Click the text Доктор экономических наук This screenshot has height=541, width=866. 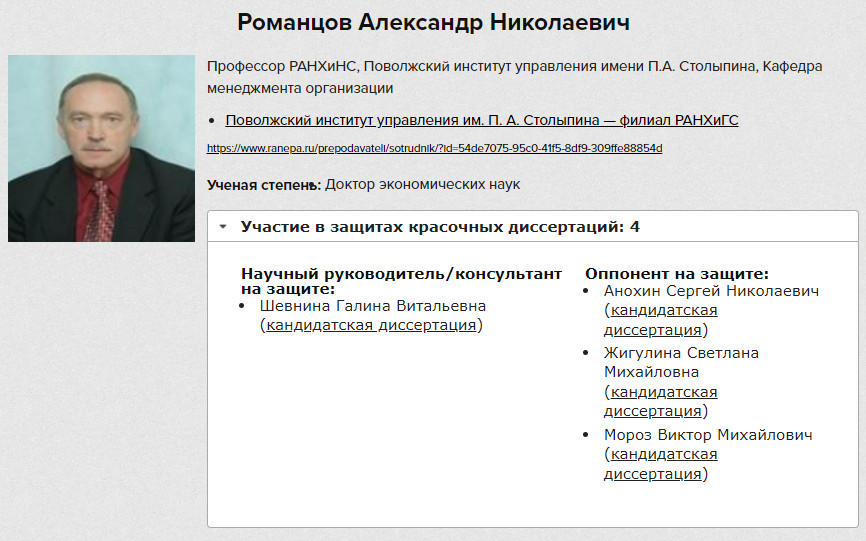tap(423, 184)
